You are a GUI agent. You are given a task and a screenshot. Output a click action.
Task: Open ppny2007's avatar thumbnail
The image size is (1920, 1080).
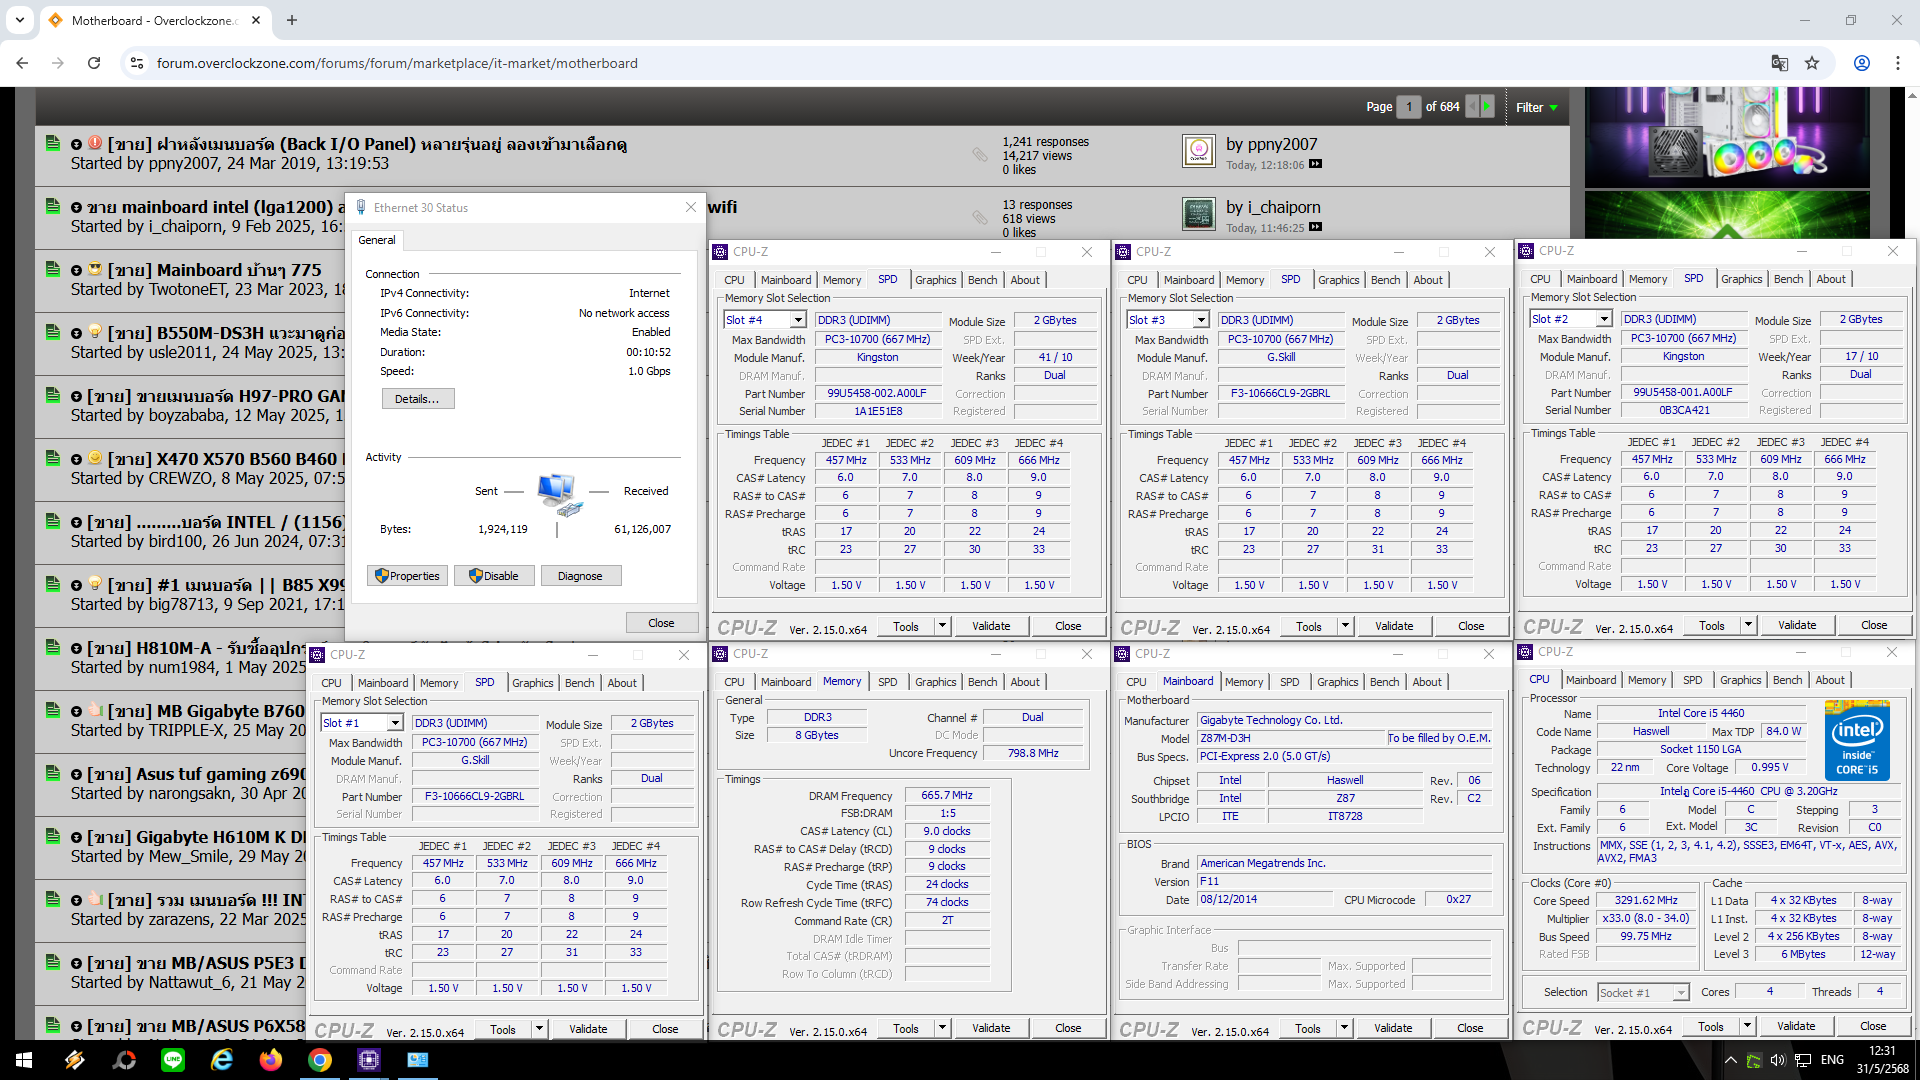pos(1198,152)
